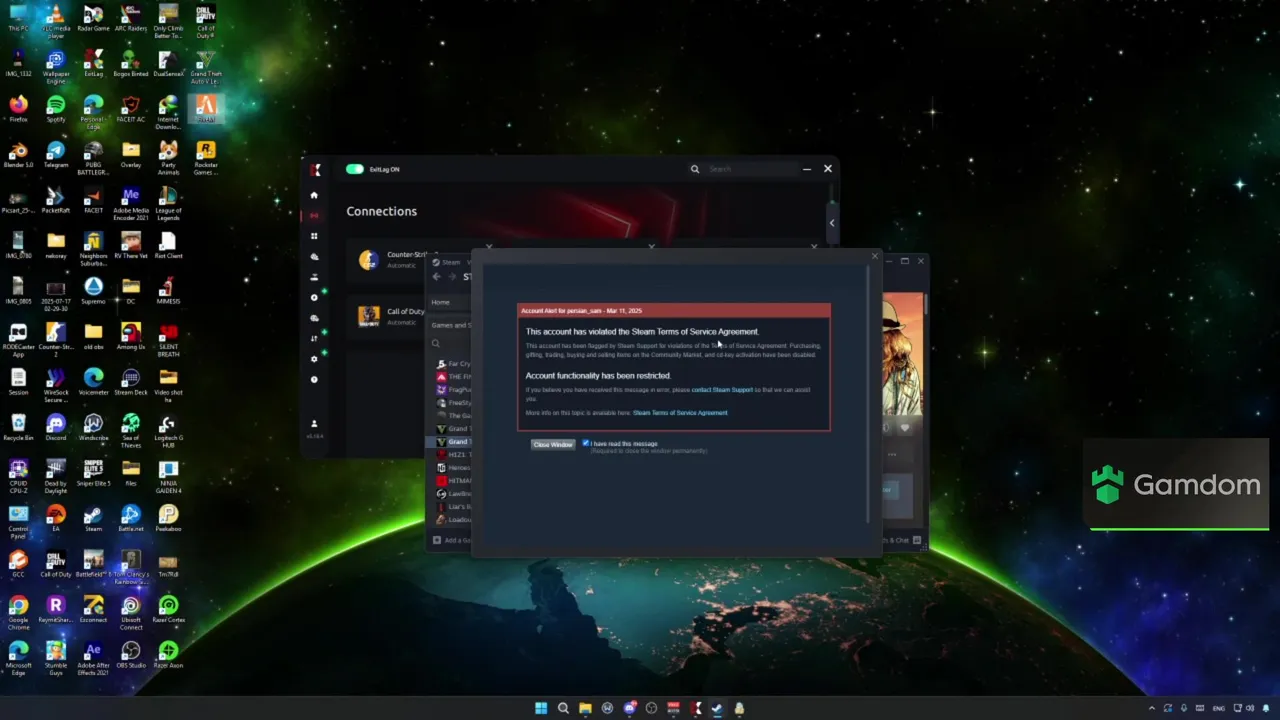Open taskbar Search icon
The image size is (1280, 720).
[x=563, y=708]
